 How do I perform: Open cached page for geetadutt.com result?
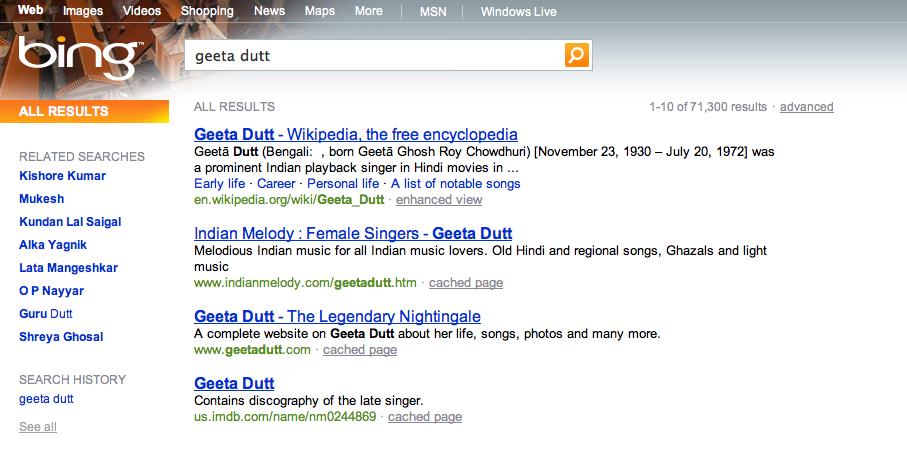[360, 350]
